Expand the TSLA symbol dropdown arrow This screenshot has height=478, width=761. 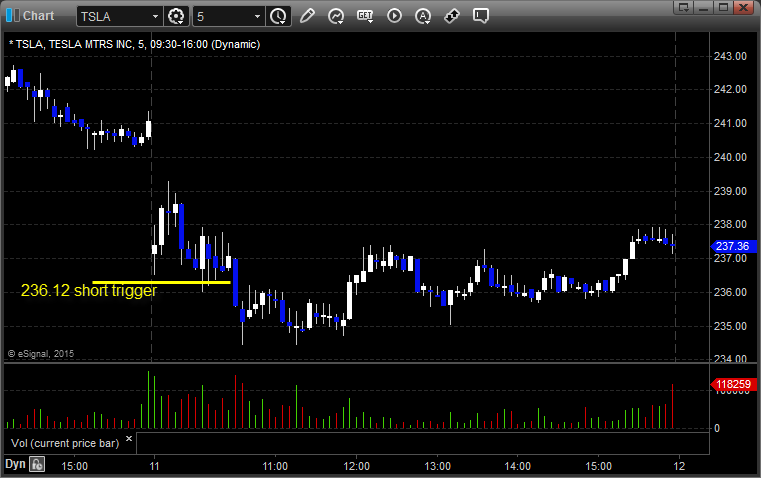coord(155,16)
